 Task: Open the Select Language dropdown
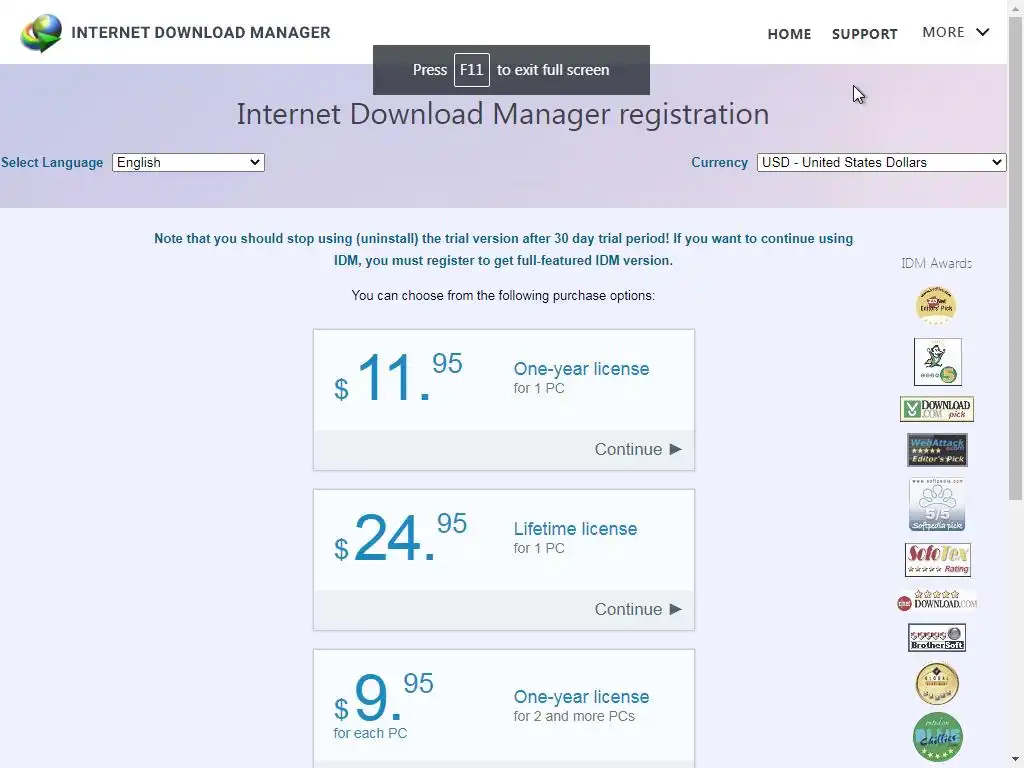click(188, 163)
